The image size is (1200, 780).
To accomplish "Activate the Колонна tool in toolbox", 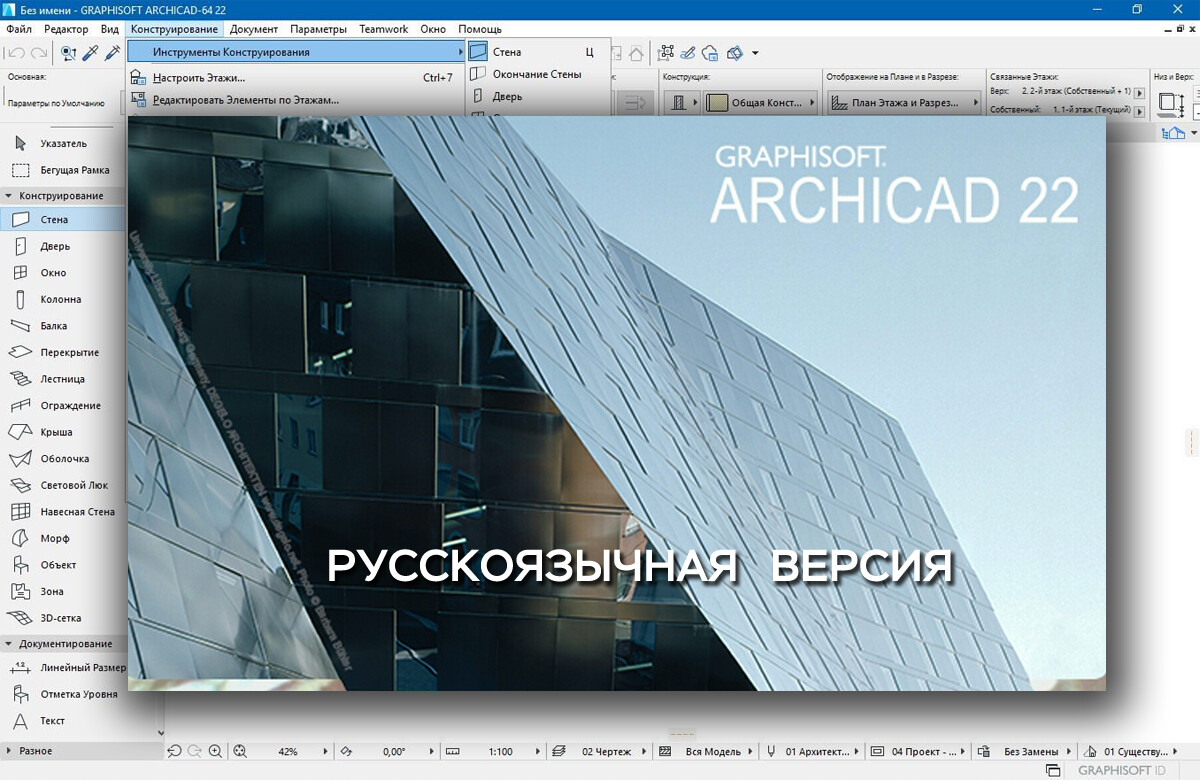I will click(x=60, y=299).
